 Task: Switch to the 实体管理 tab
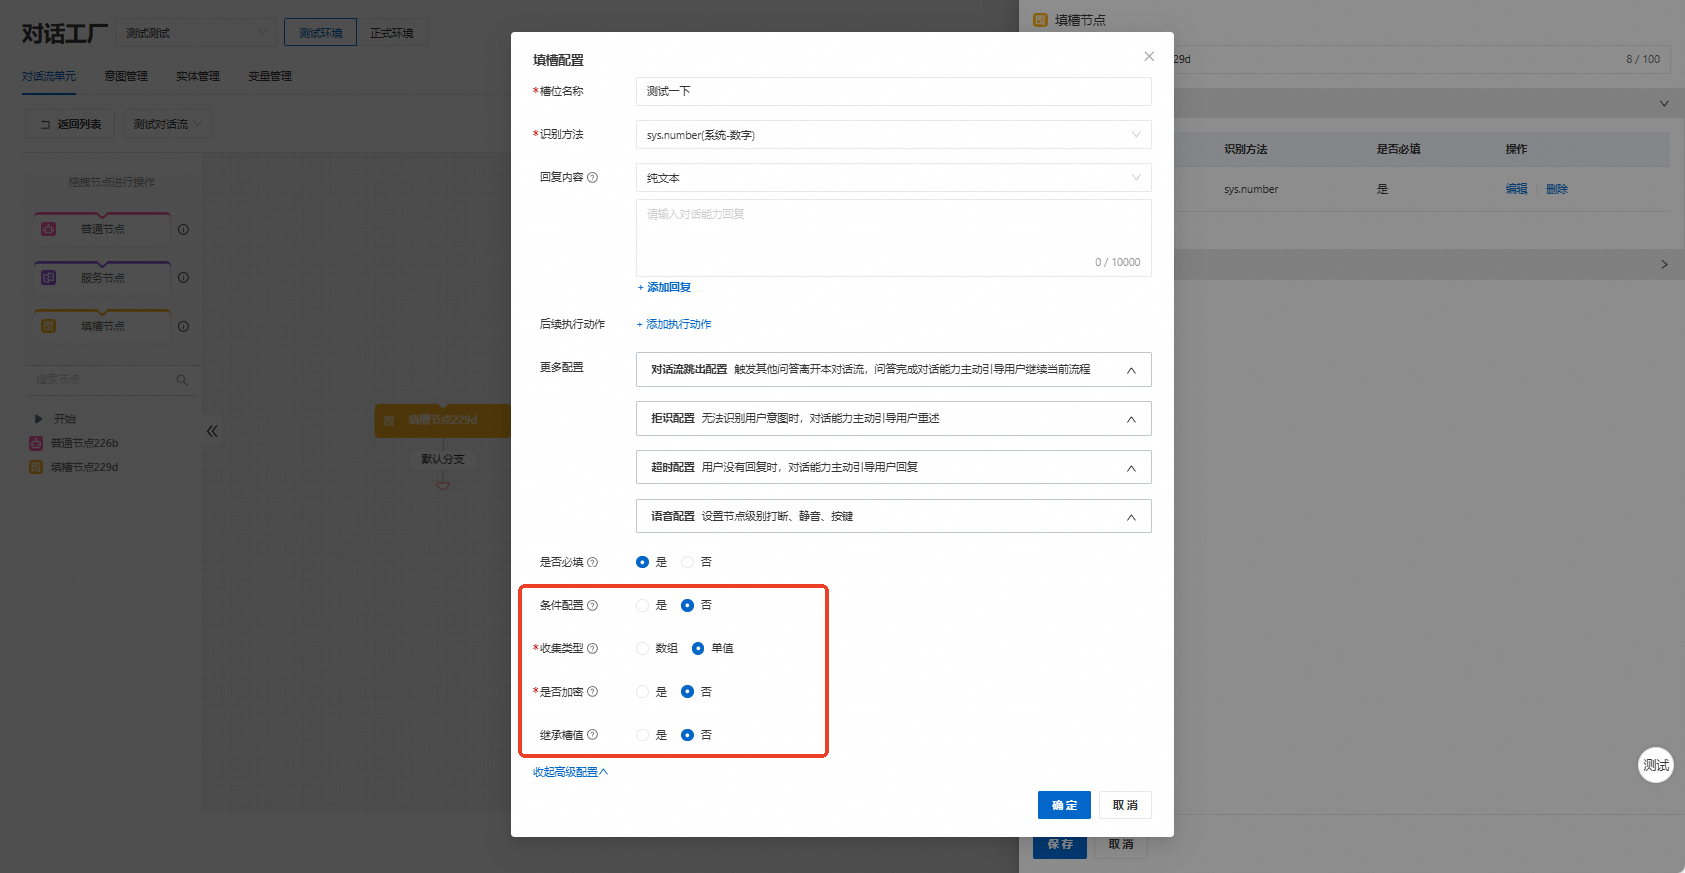tap(198, 76)
